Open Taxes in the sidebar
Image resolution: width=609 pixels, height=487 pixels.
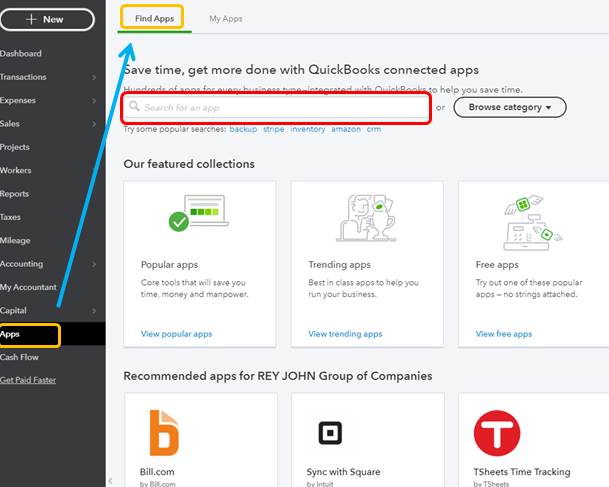coord(10,217)
